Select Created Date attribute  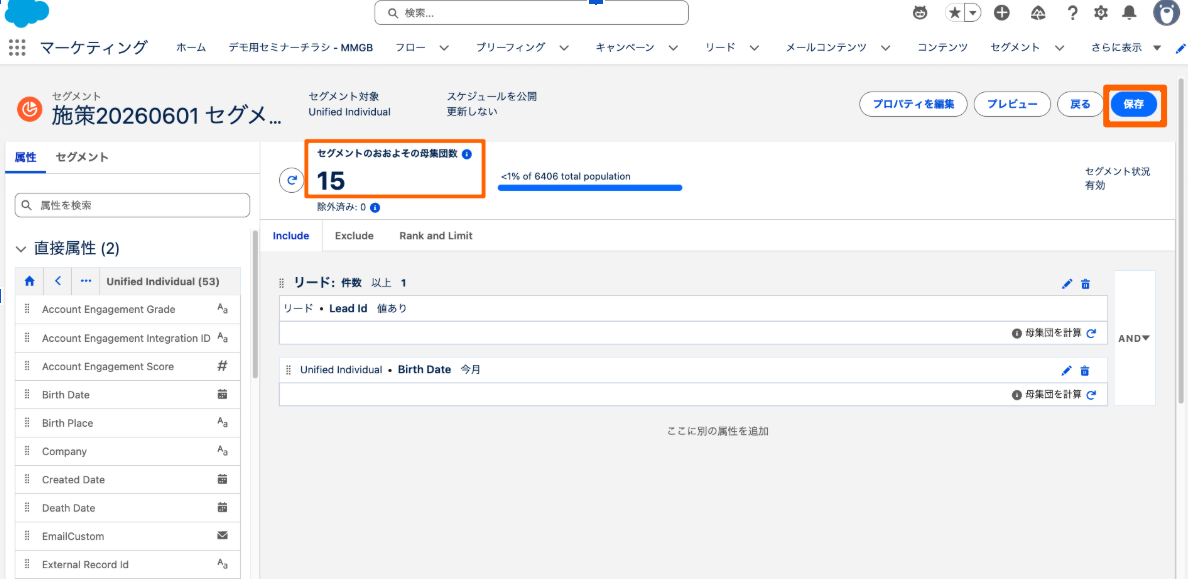click(x=127, y=480)
